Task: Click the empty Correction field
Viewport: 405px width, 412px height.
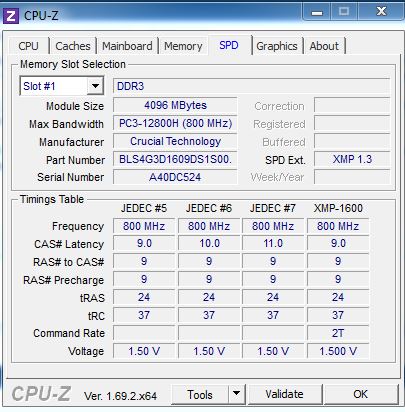Action: click(x=352, y=105)
